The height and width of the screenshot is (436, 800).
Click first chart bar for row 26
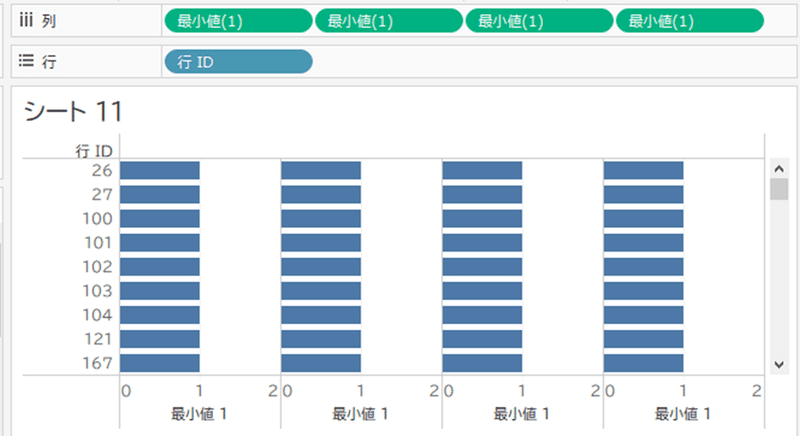160,170
